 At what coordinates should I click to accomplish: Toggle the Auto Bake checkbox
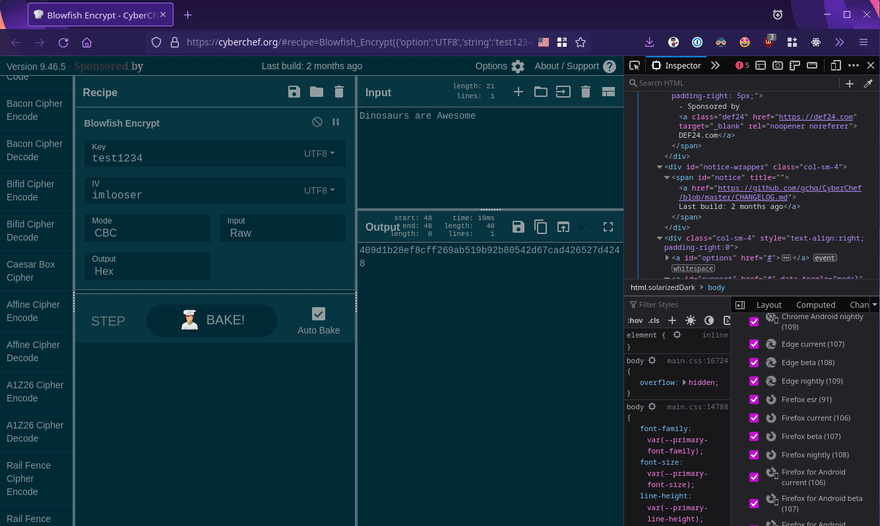click(318, 314)
